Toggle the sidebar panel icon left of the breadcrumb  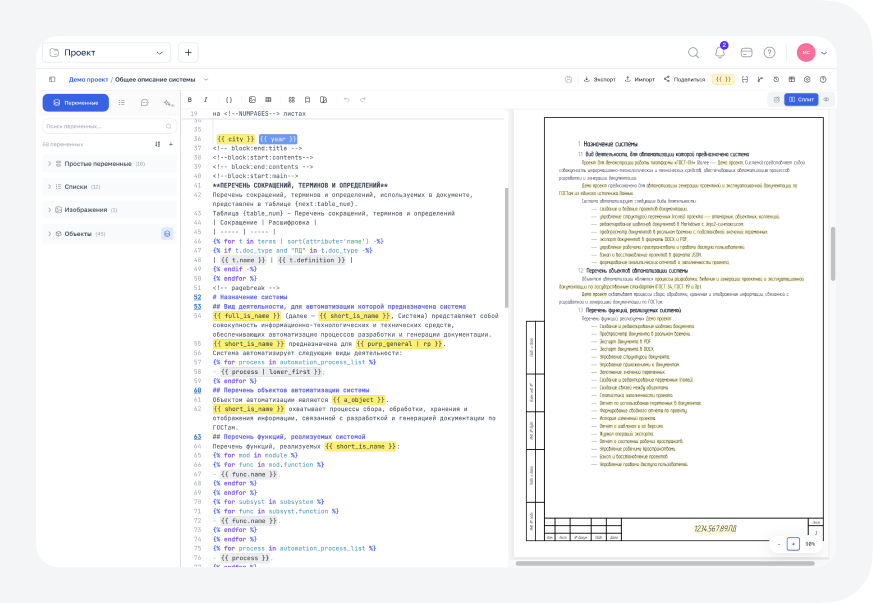[x=52, y=80]
